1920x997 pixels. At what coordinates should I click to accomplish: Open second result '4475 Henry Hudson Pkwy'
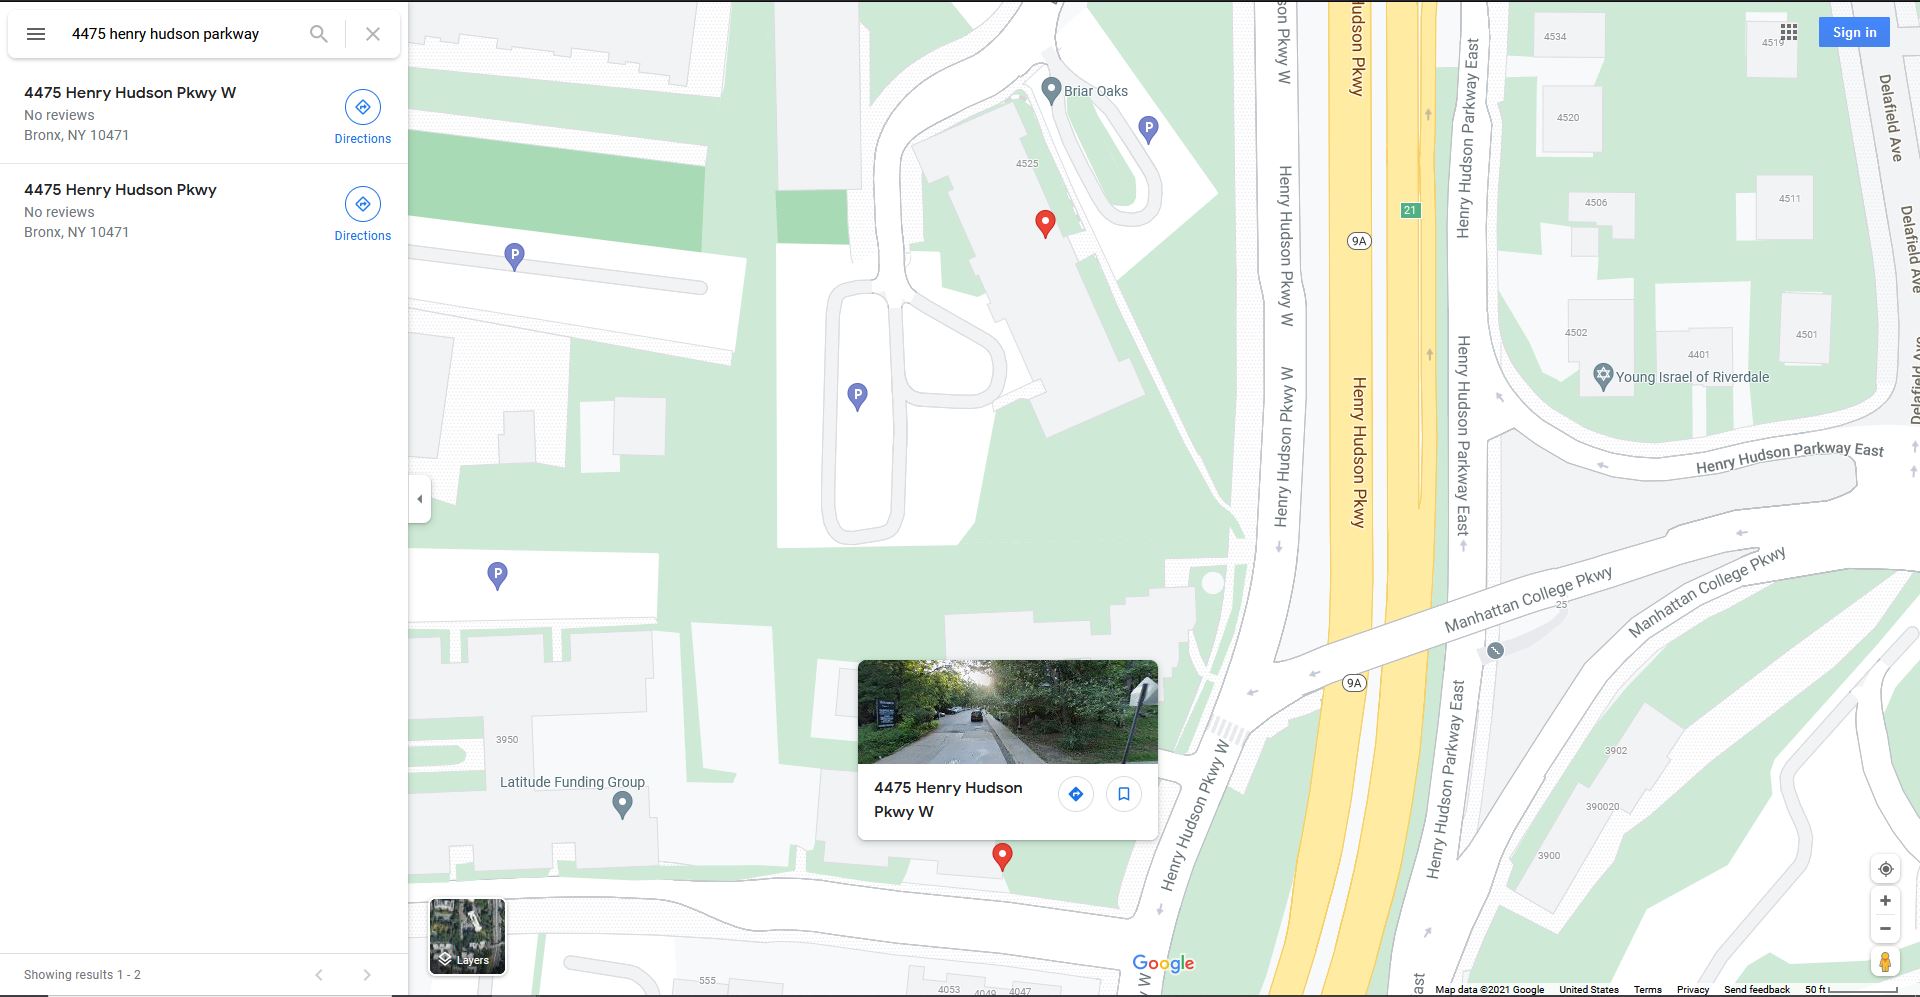[x=120, y=190]
